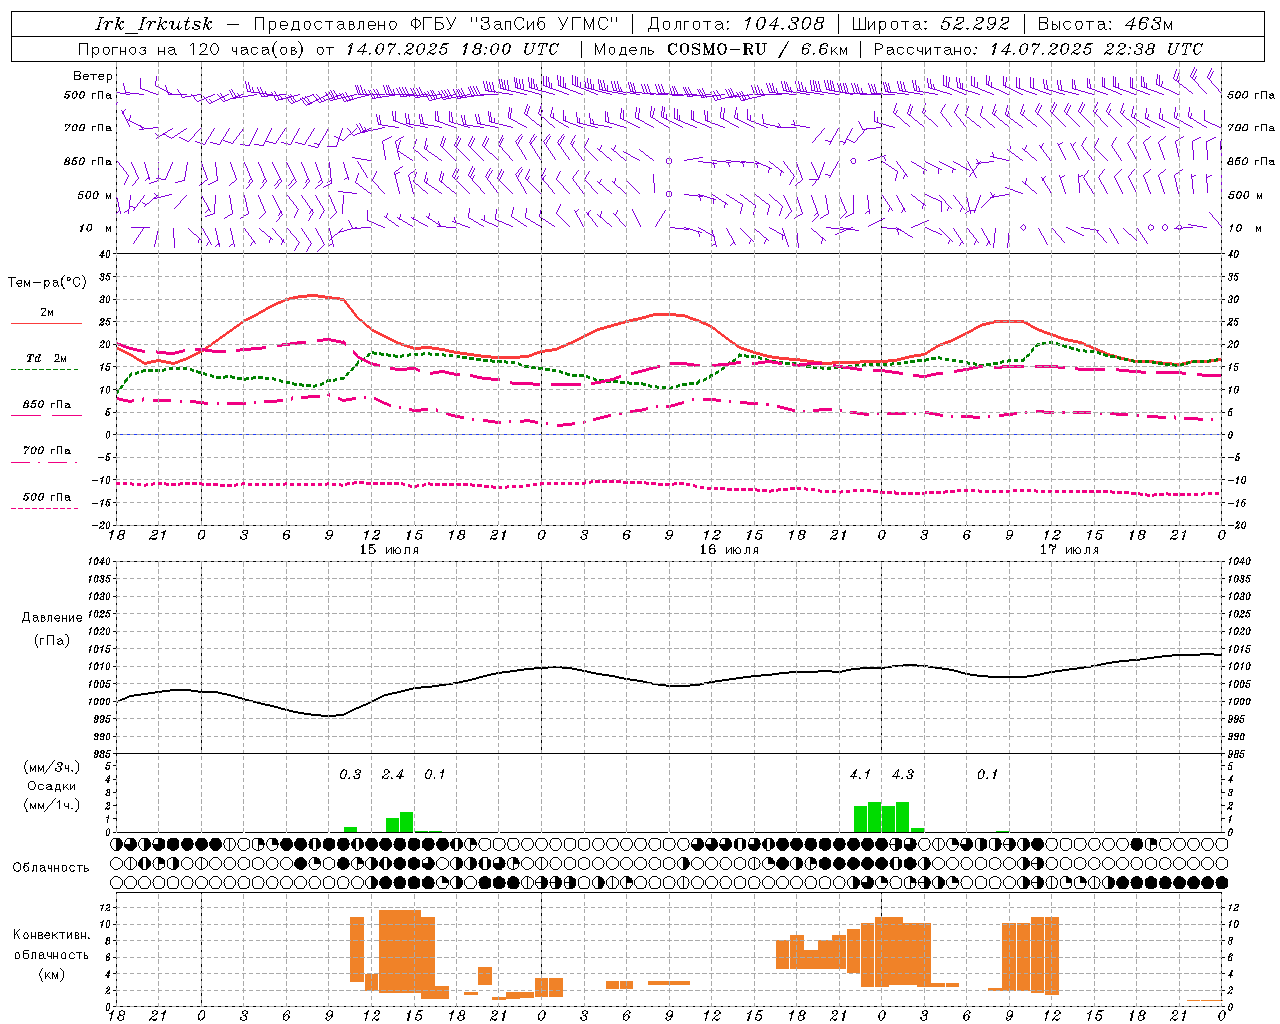This screenshot has width=1280, height=1024.
Task: Click the Ветер panel label
Action: coord(92,76)
